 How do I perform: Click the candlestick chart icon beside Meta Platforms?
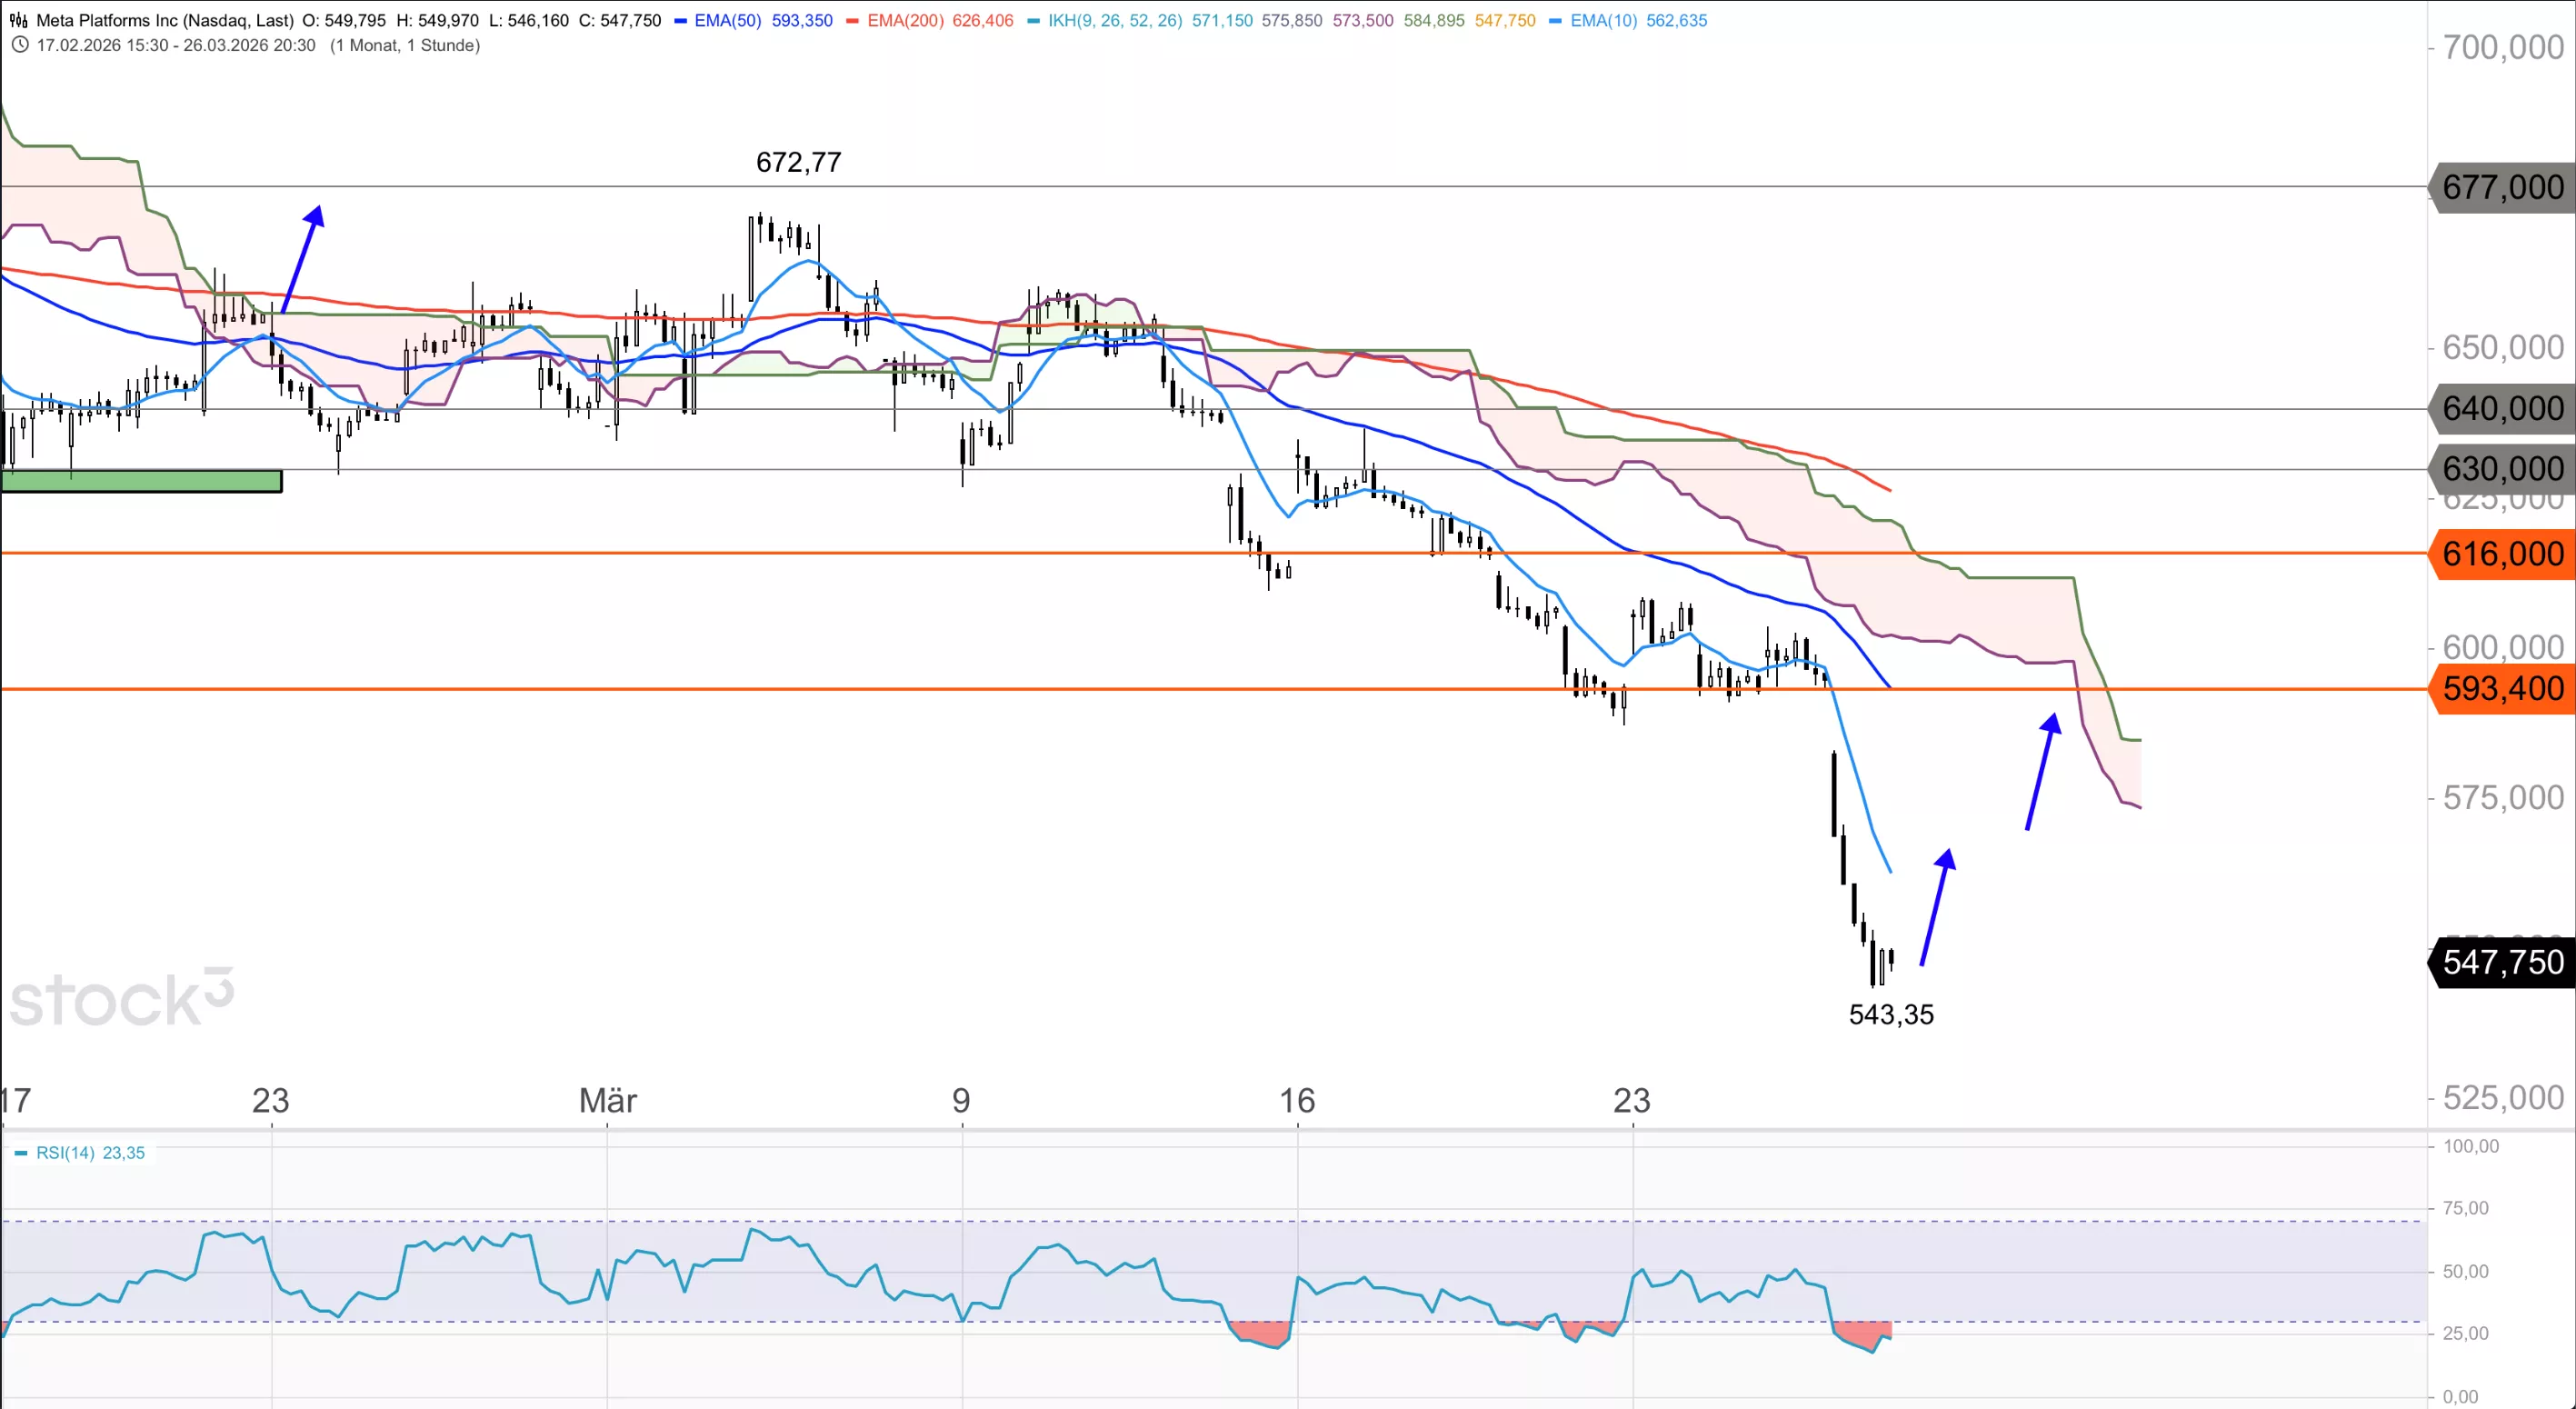click(x=18, y=20)
